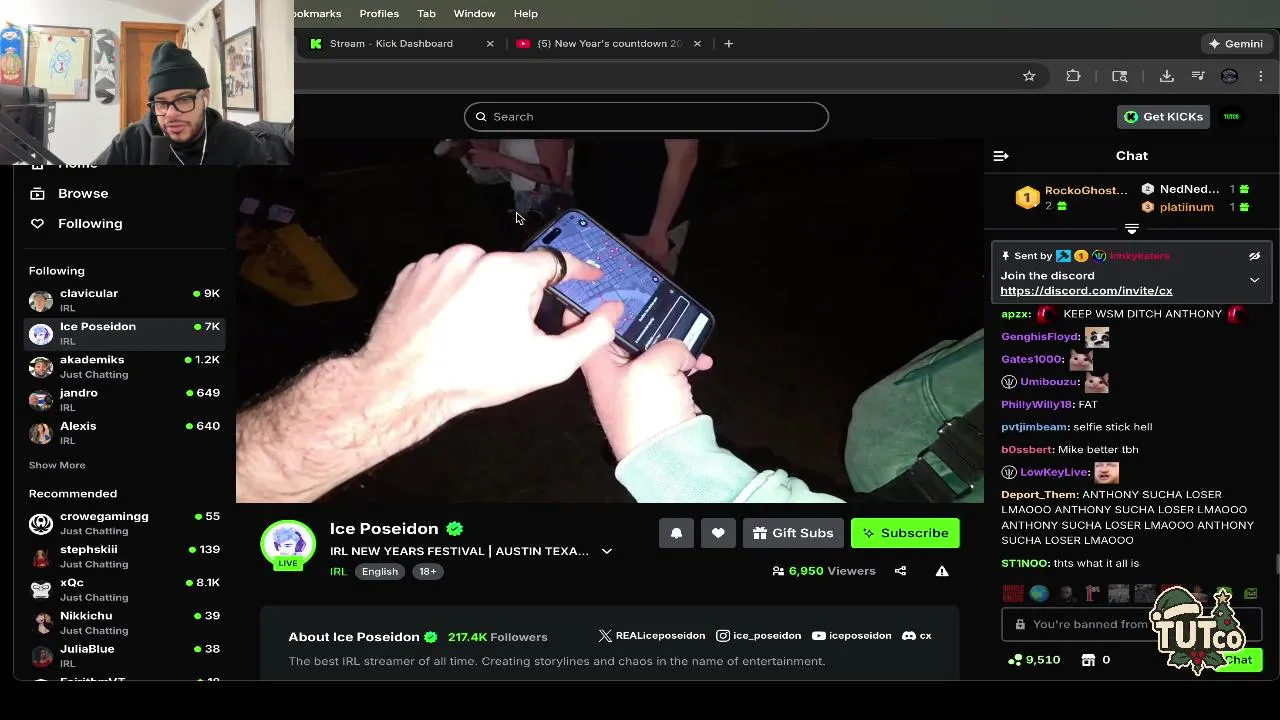Screen dimensions: 1280x720
Task: Open the Chrome extensions puzzle icon
Action: pos(1073,76)
